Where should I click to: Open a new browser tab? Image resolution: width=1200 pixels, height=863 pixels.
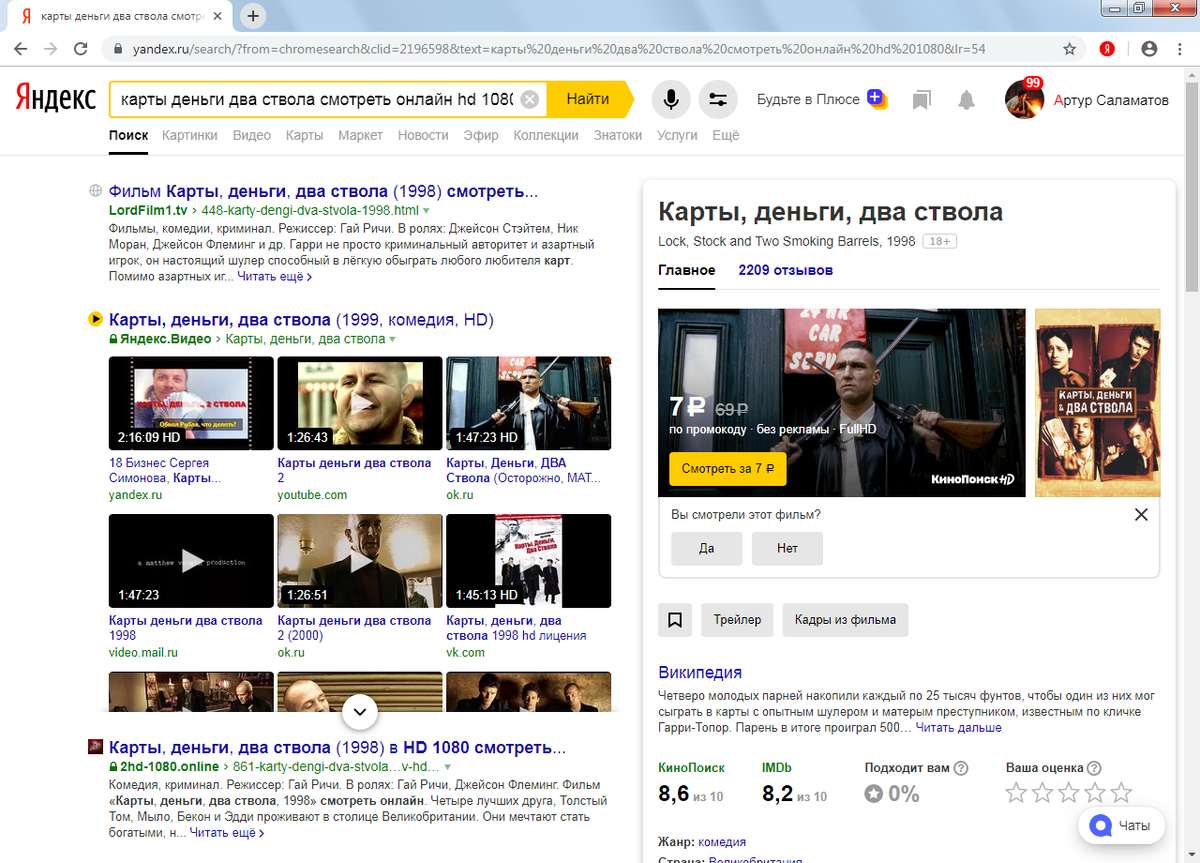pyautogui.click(x=253, y=16)
